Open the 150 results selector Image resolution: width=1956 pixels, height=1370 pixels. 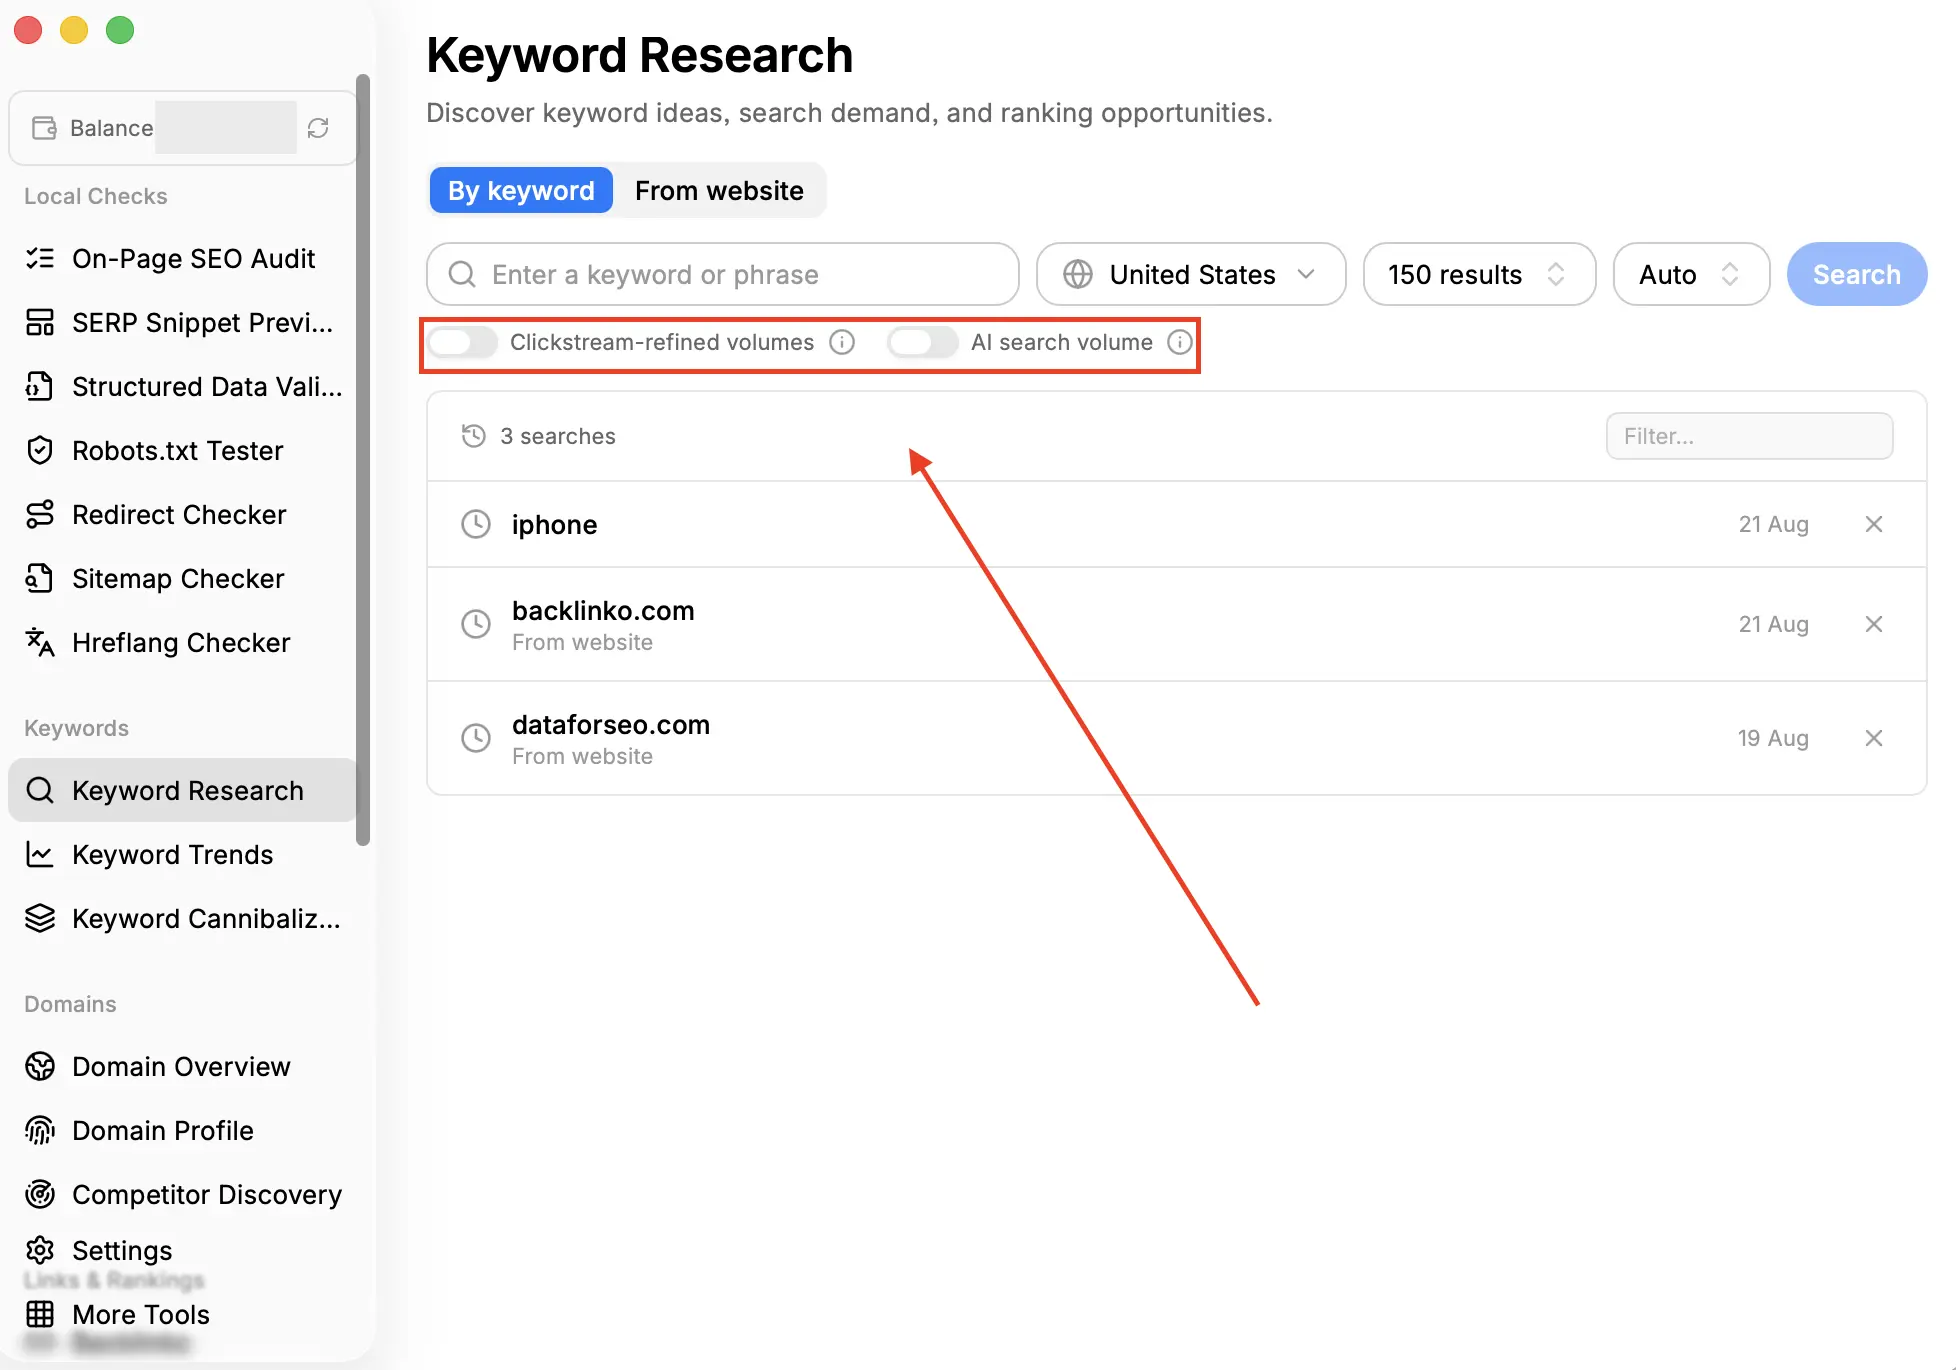click(1479, 274)
